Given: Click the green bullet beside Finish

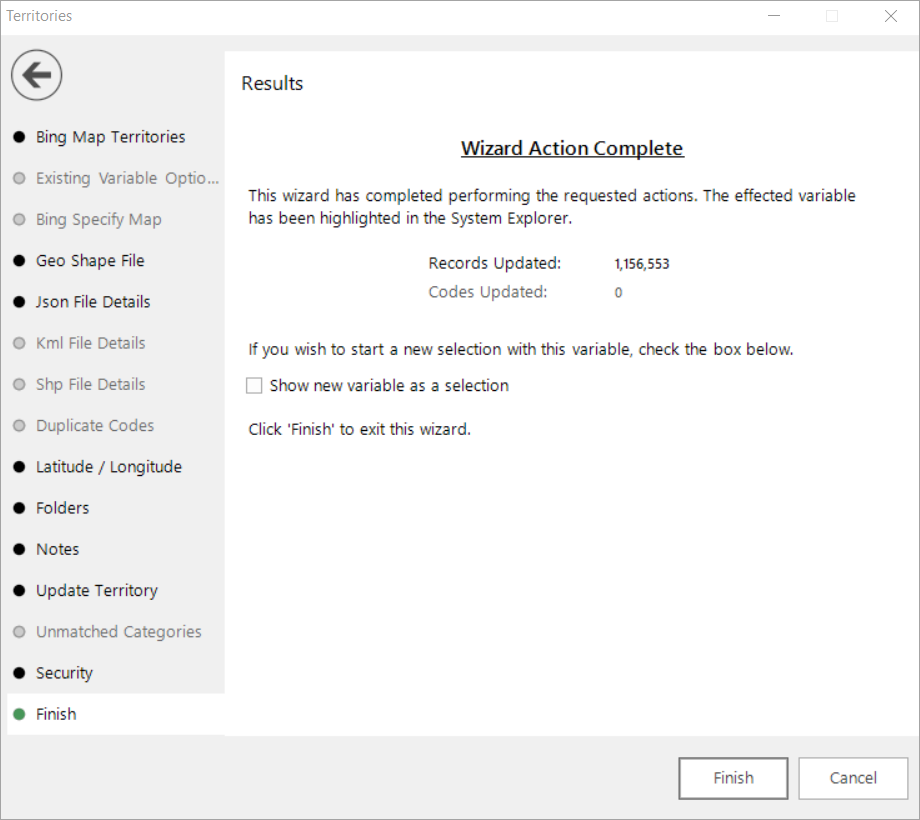Looking at the screenshot, I should tap(19, 714).
